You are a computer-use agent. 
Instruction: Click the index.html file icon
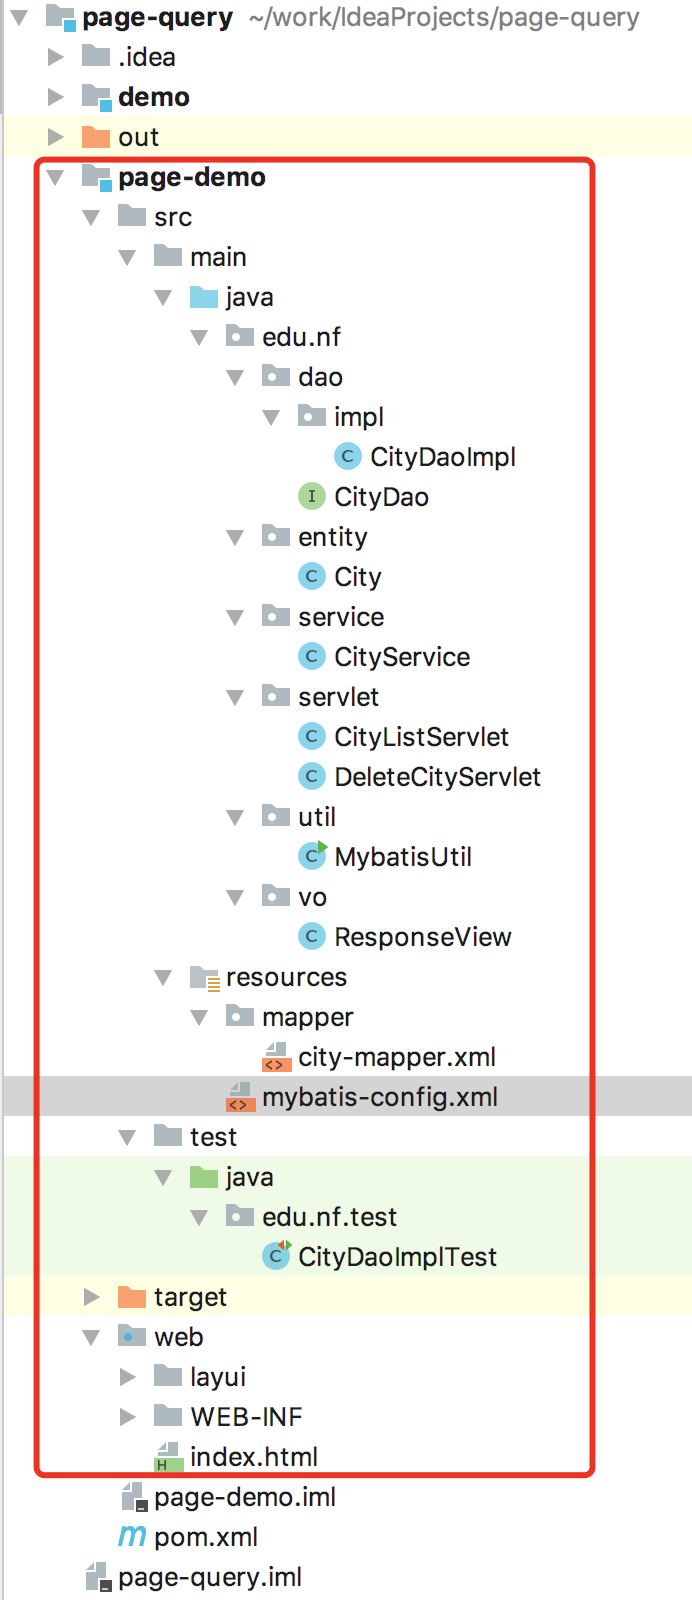tap(168, 1457)
